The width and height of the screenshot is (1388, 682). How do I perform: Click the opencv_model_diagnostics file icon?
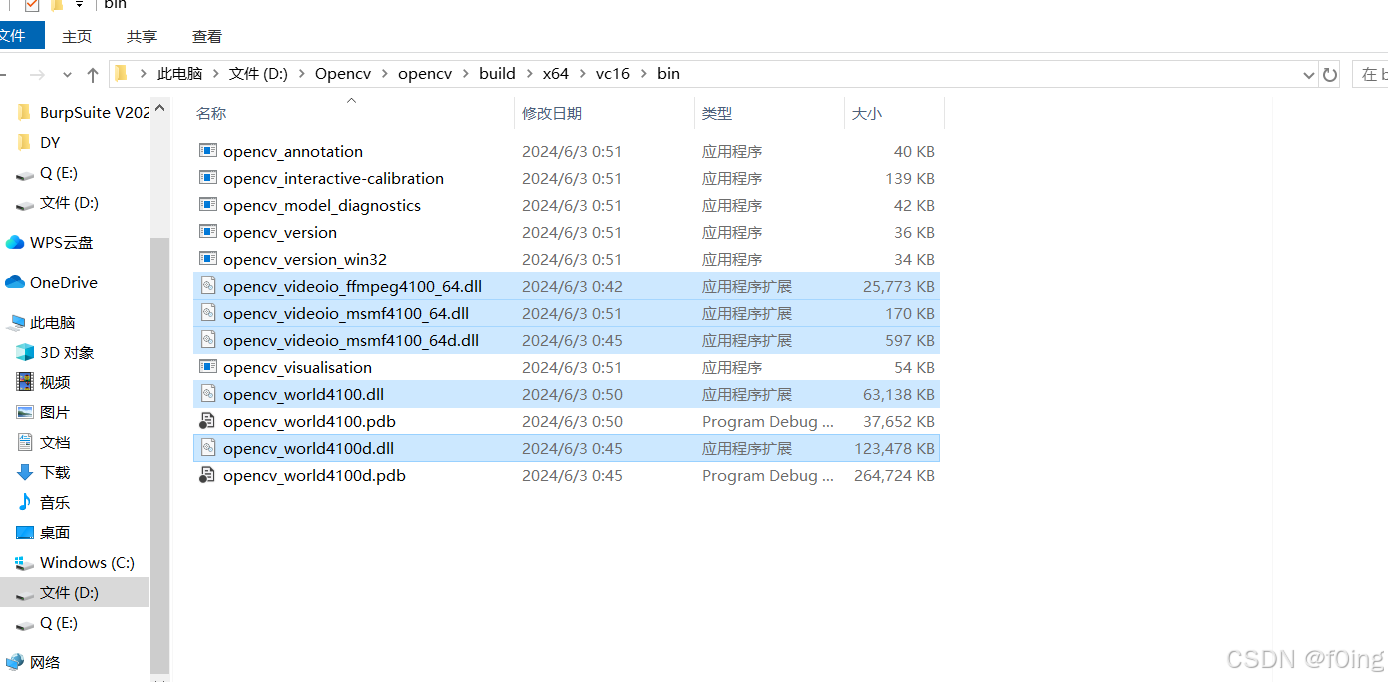(x=208, y=205)
